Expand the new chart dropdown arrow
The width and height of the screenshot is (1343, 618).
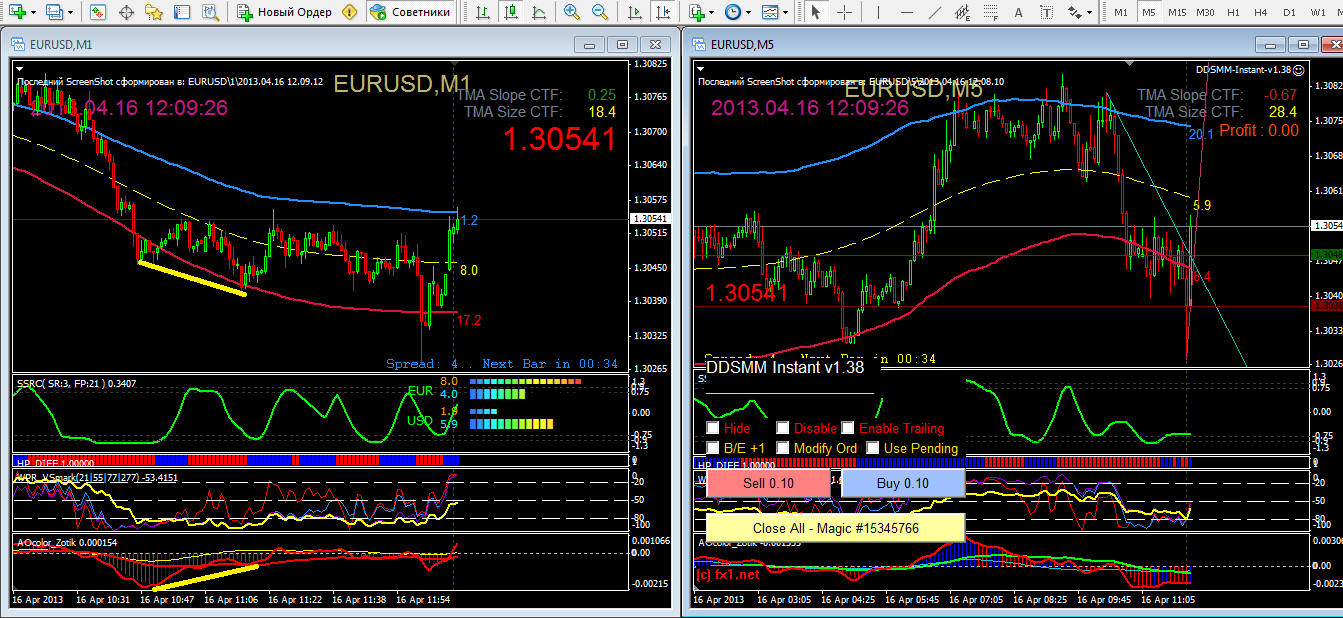[33, 12]
